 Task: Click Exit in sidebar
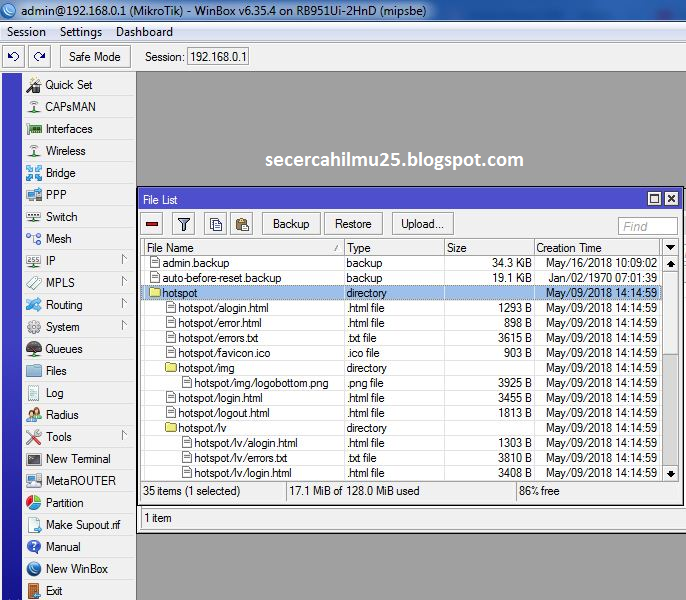pos(79,591)
